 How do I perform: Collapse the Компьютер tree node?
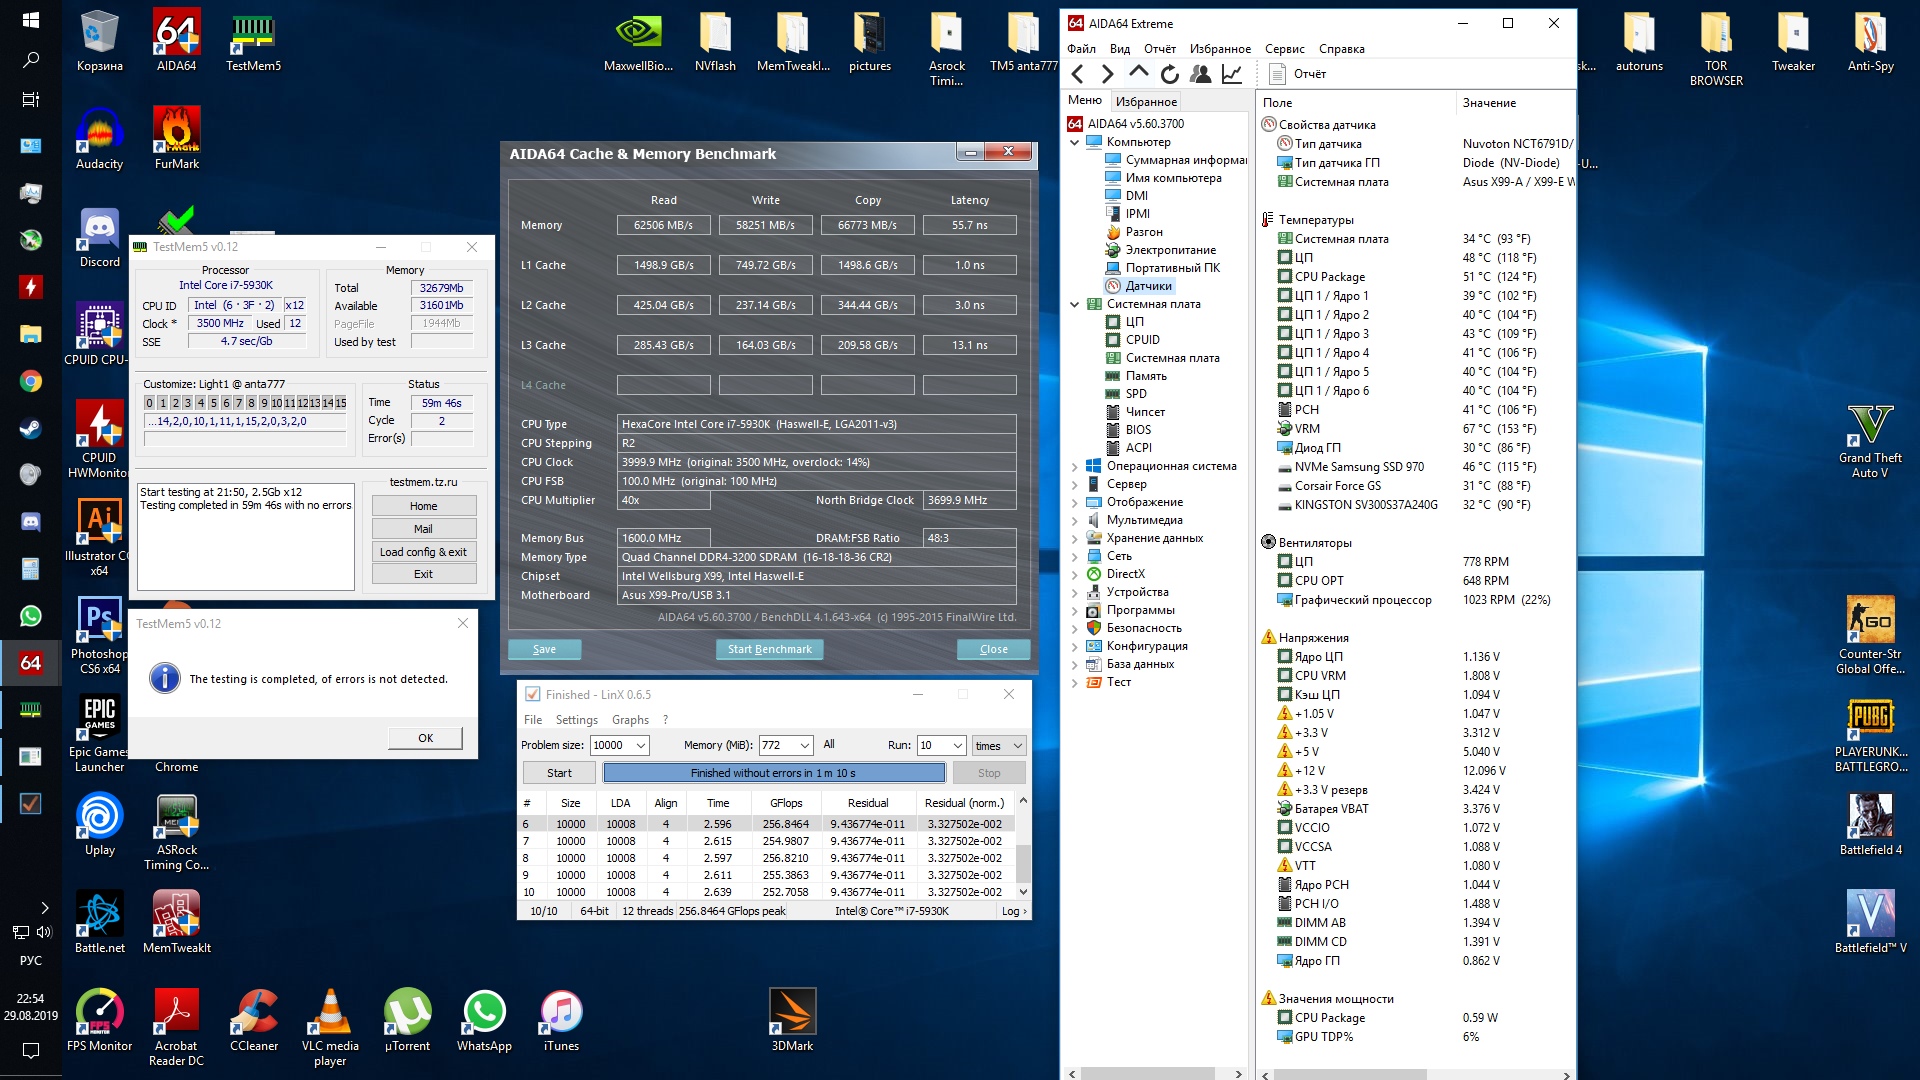point(1075,142)
